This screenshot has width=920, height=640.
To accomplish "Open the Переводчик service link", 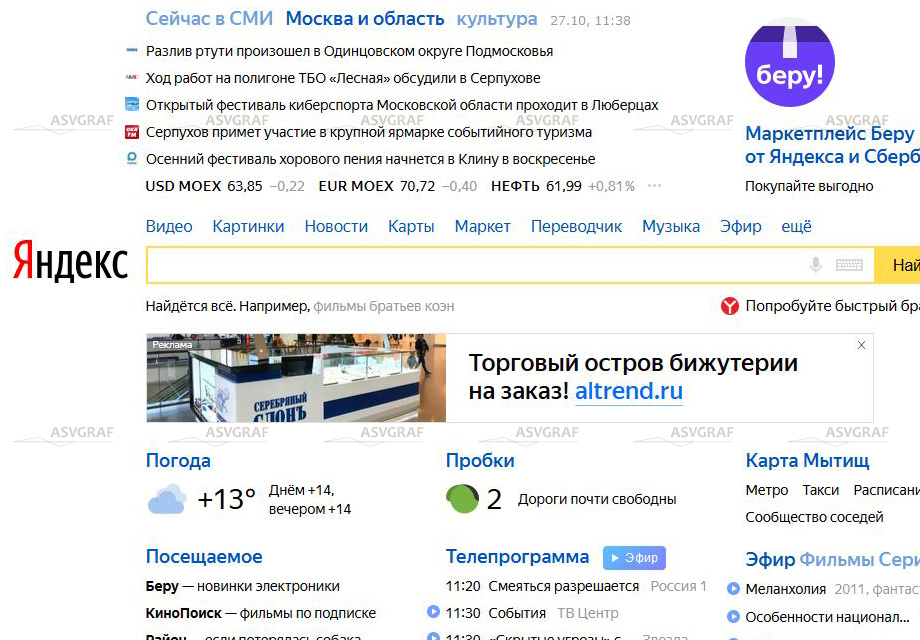I will pyautogui.click(x=576, y=226).
